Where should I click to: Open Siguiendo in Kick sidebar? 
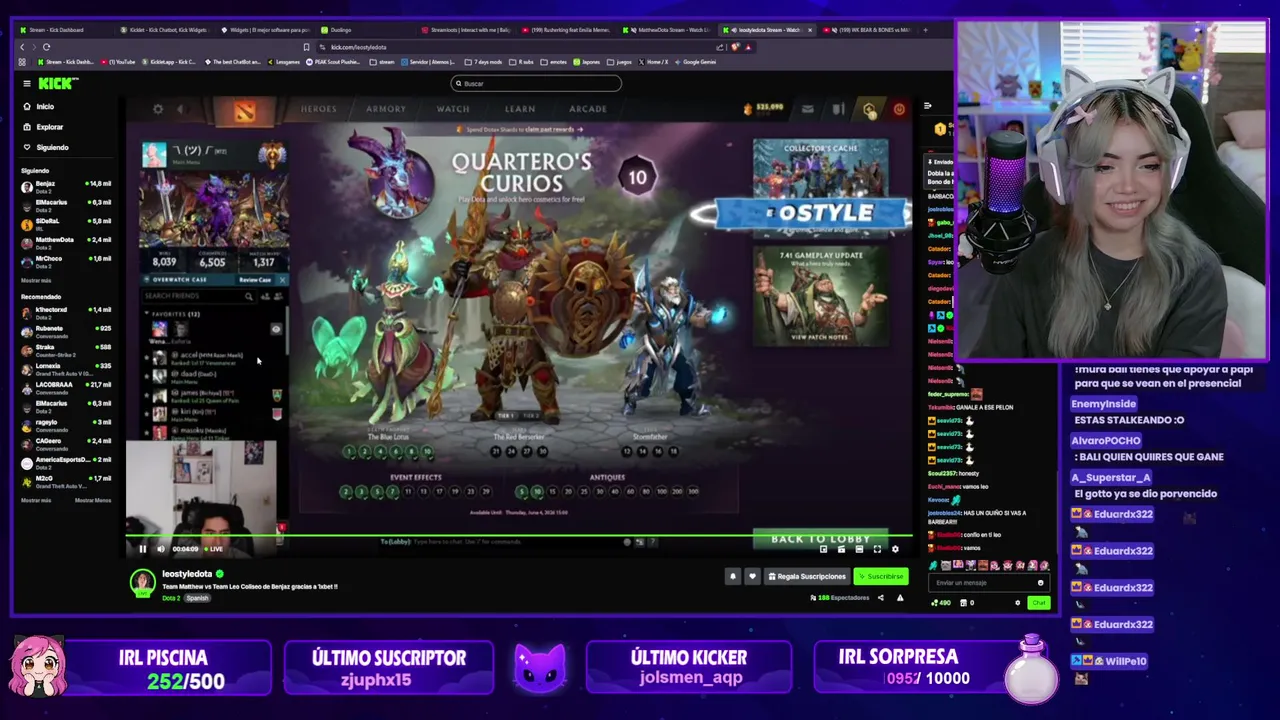45,147
